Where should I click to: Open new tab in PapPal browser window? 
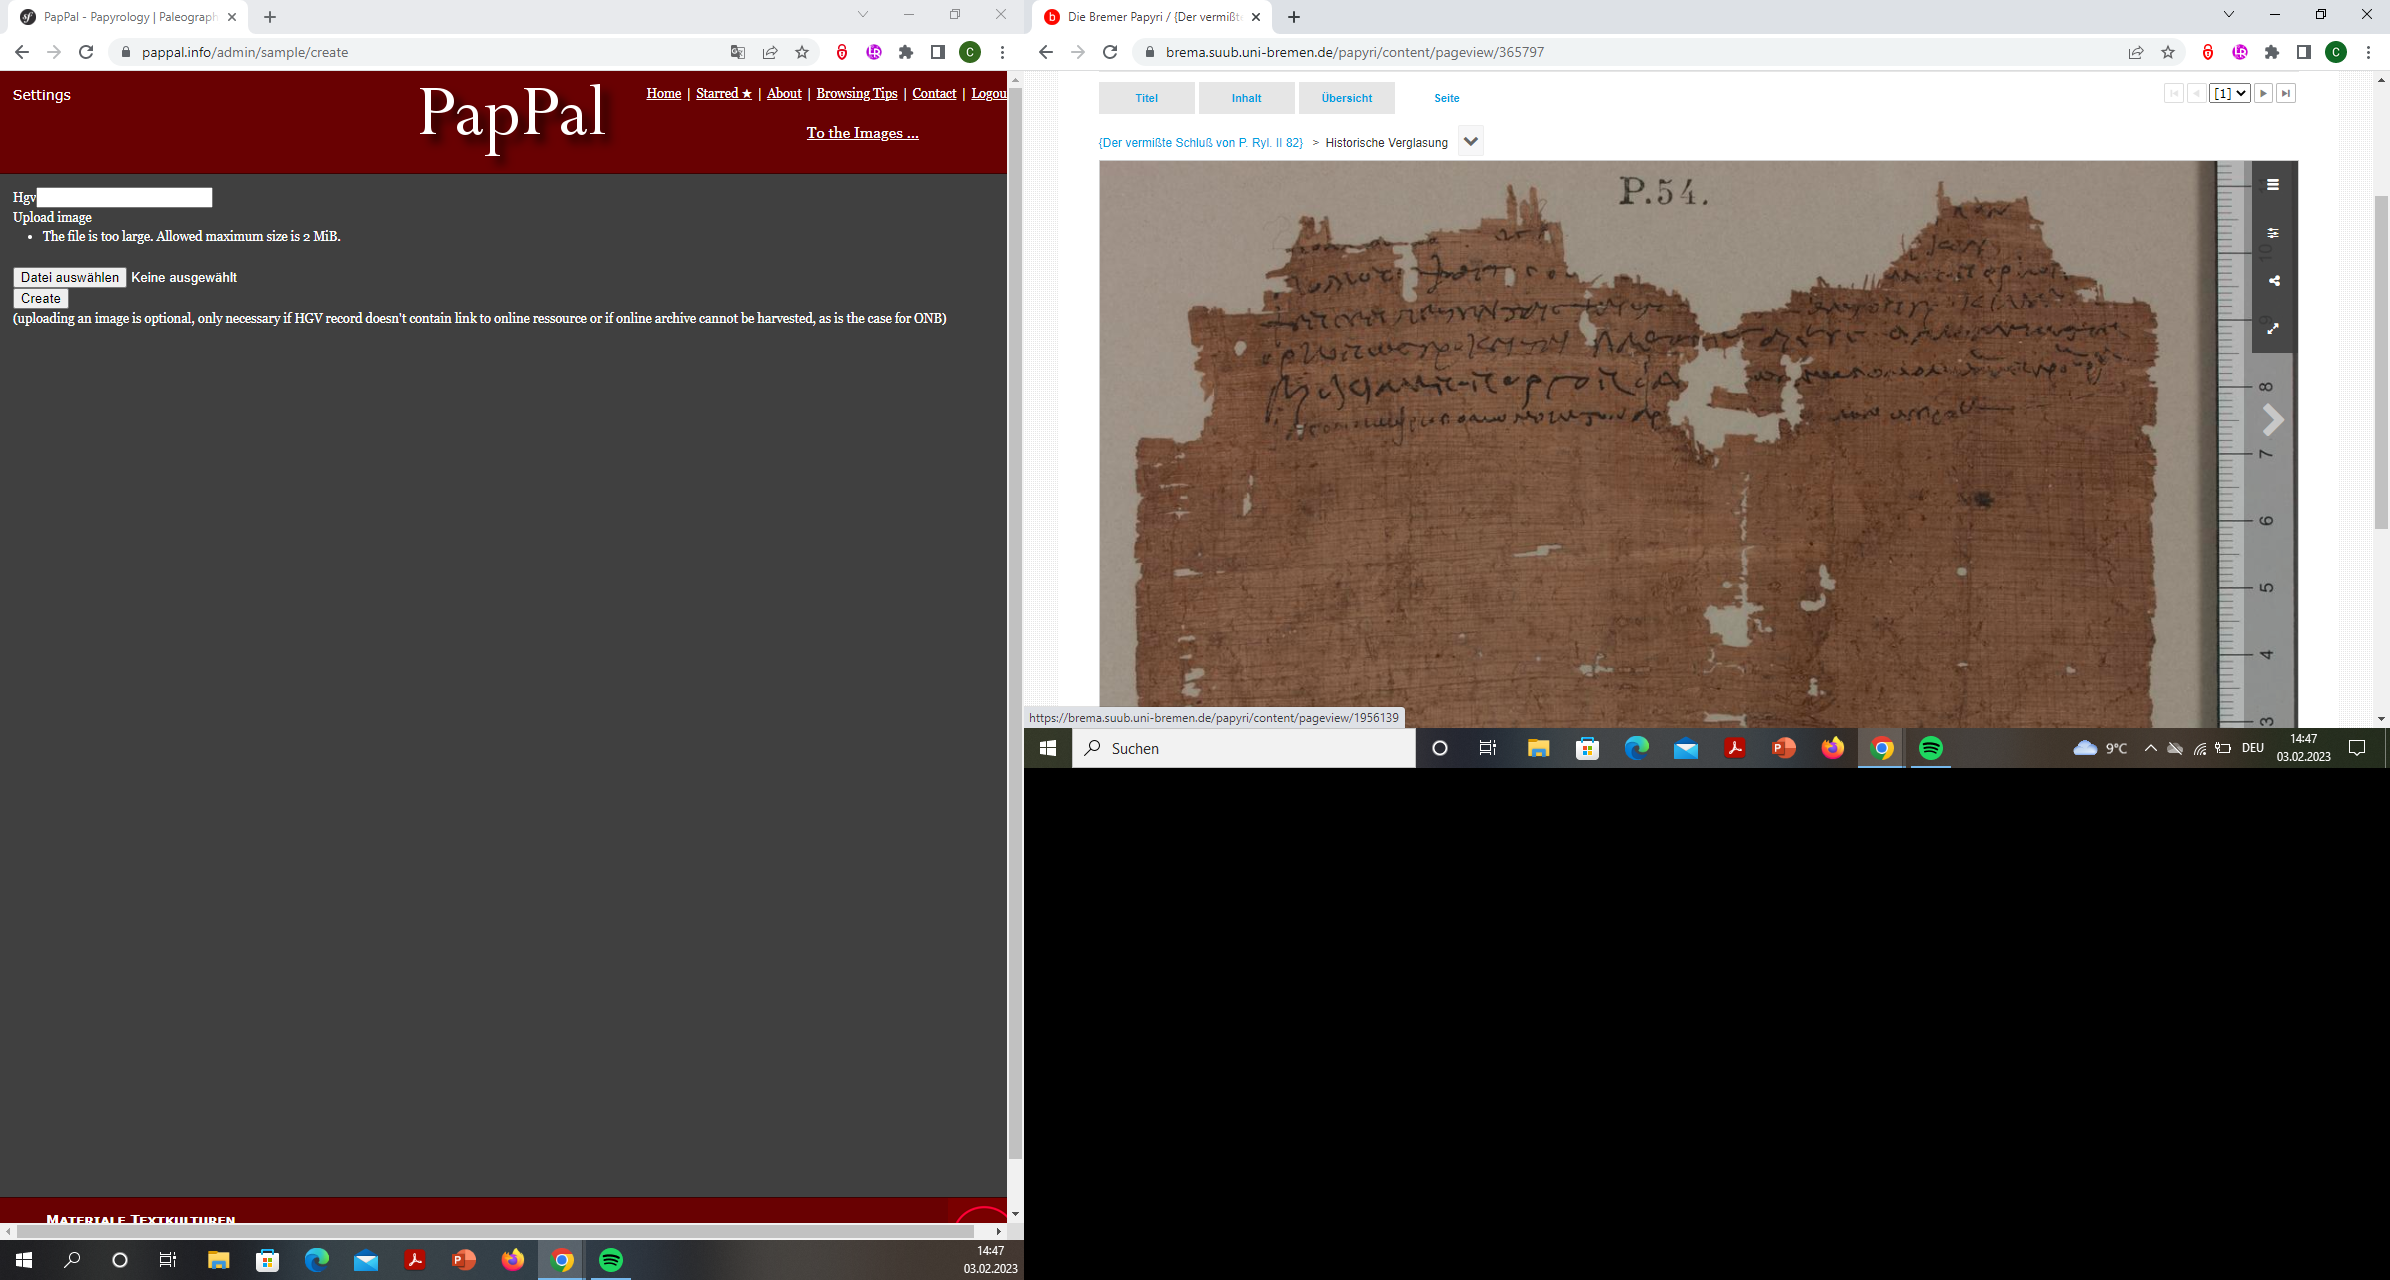270,17
